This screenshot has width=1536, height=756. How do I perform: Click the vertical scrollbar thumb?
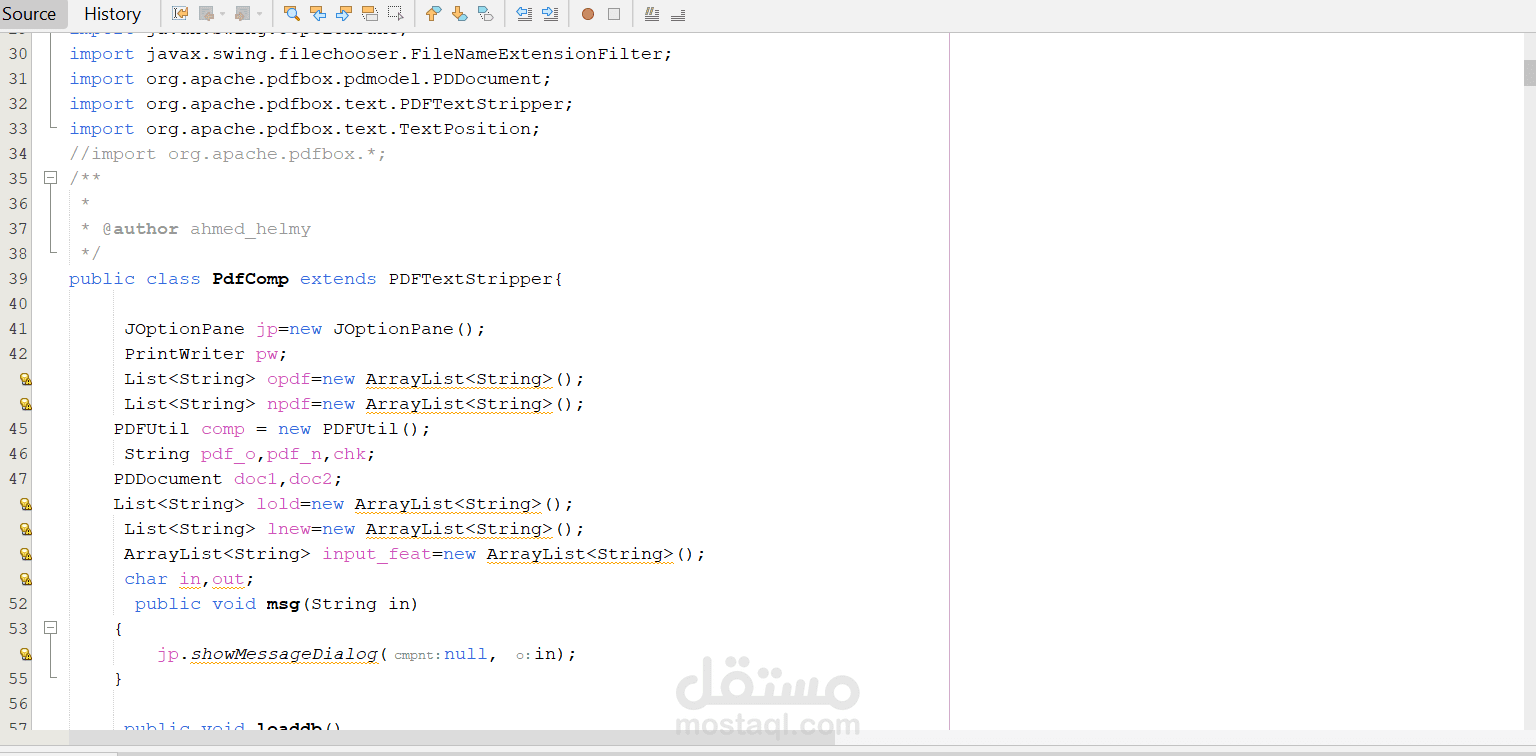(1528, 73)
